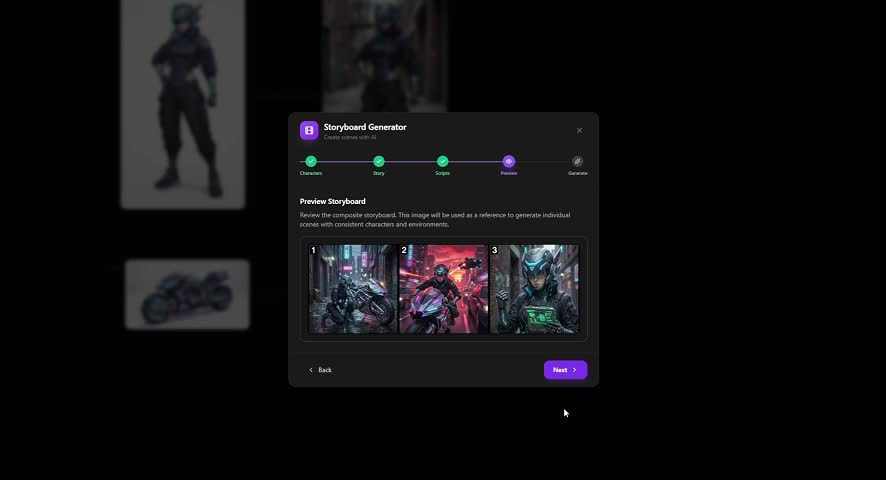The width and height of the screenshot is (886, 480).
Task: Select the Scripts step checkmark circle
Action: 443,161
